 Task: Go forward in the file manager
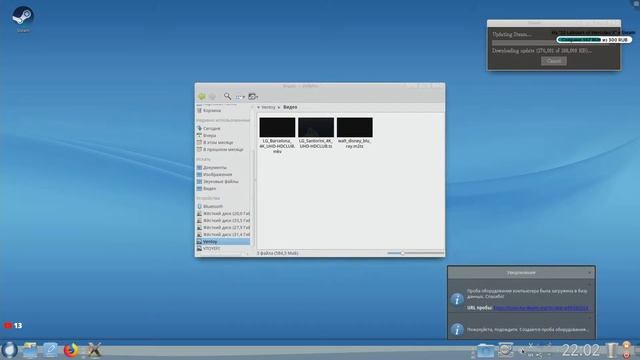tap(212, 97)
